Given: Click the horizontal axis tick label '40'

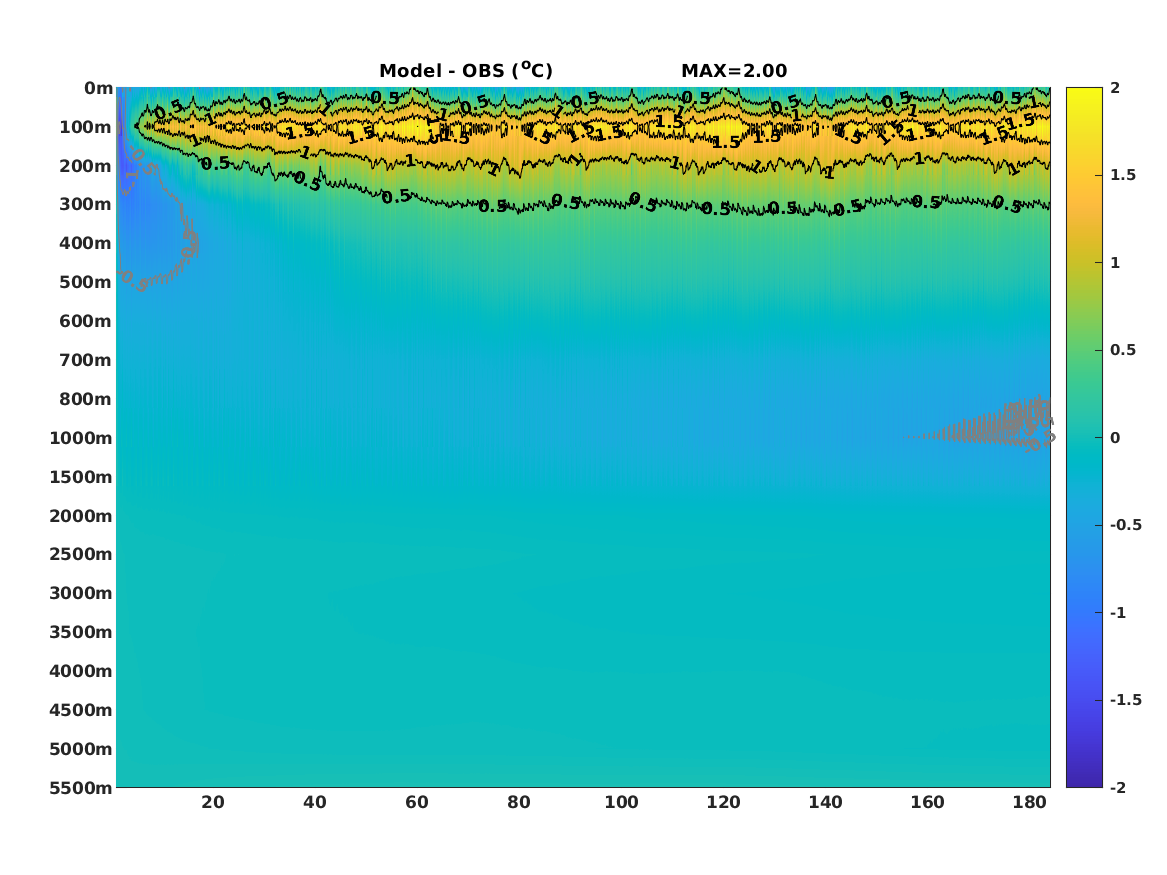Looking at the screenshot, I should pos(315,802).
